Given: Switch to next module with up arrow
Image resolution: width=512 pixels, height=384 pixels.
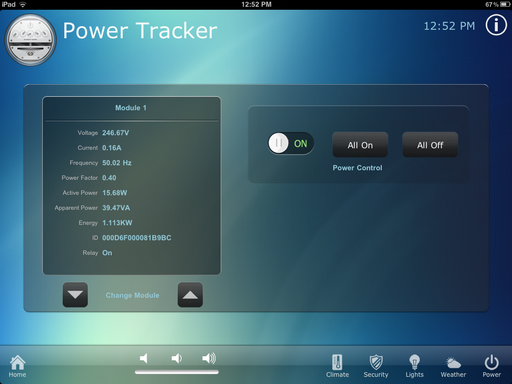Looking at the screenshot, I should 190,295.
